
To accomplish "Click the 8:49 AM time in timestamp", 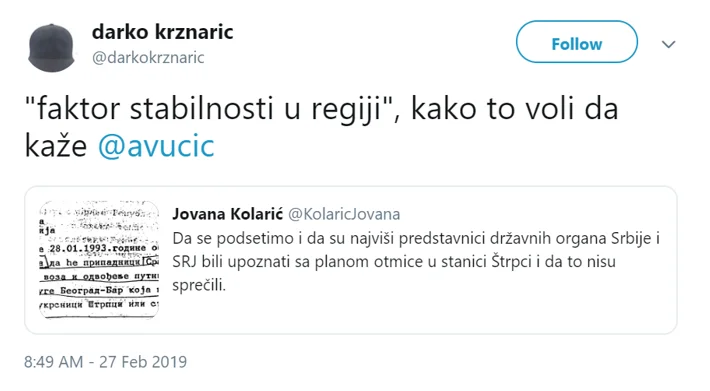I will (x=53, y=362).
